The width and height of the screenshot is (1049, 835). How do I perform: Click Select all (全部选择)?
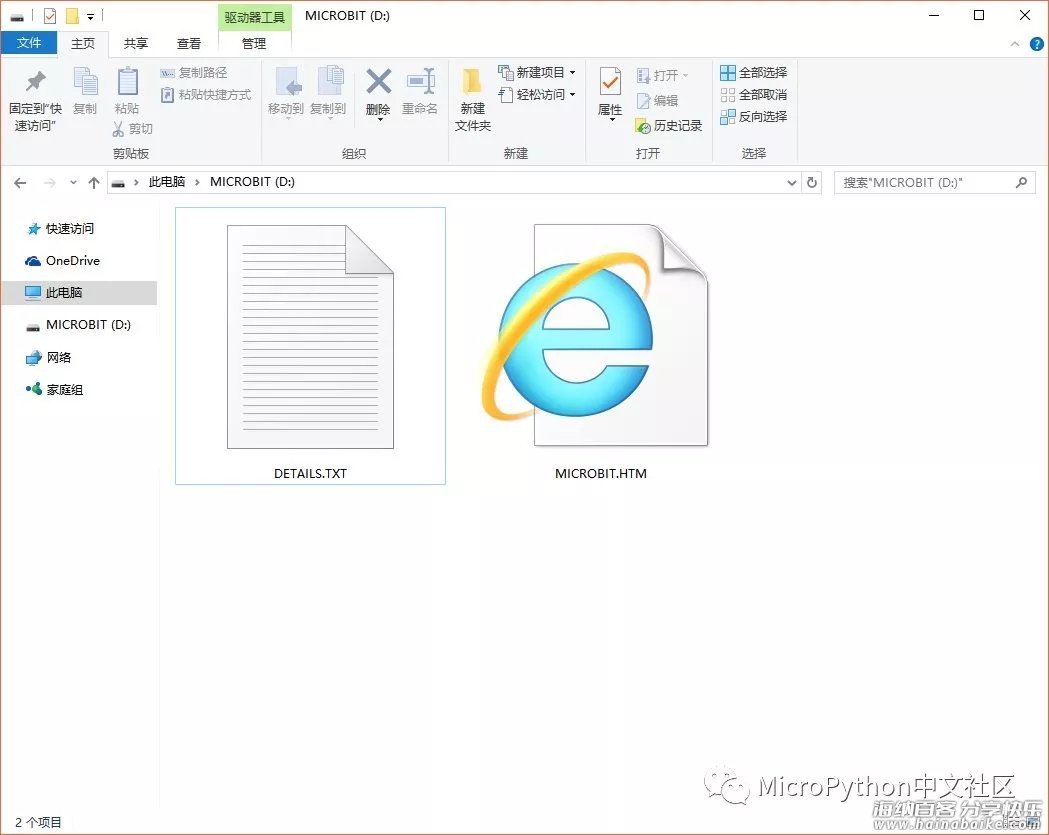[753, 72]
